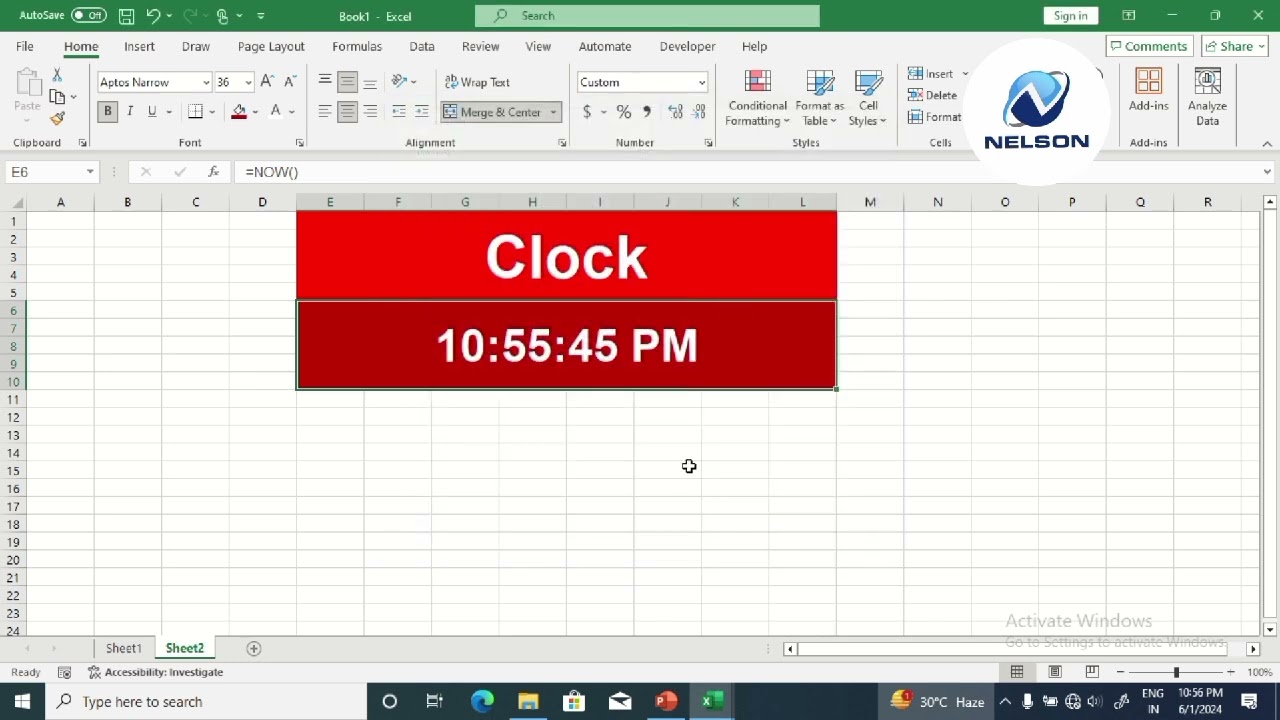This screenshot has height=720, width=1280.
Task: Open Conditional Formatting menu
Action: [x=757, y=97]
